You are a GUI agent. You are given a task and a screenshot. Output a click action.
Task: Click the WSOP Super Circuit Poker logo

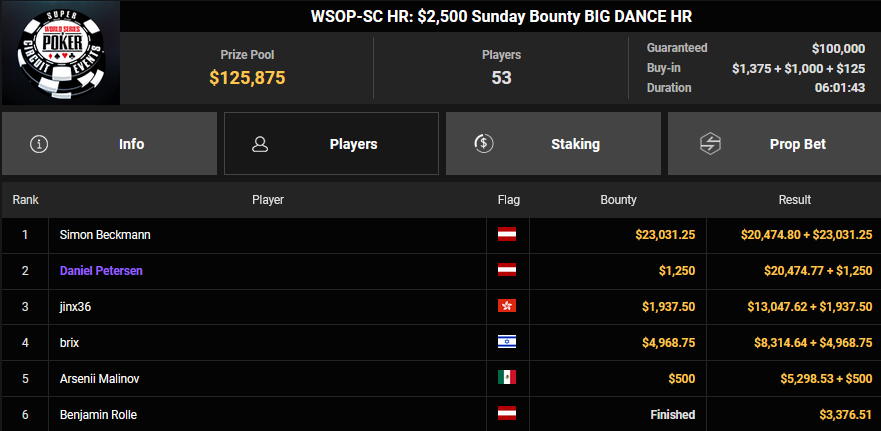[60, 53]
